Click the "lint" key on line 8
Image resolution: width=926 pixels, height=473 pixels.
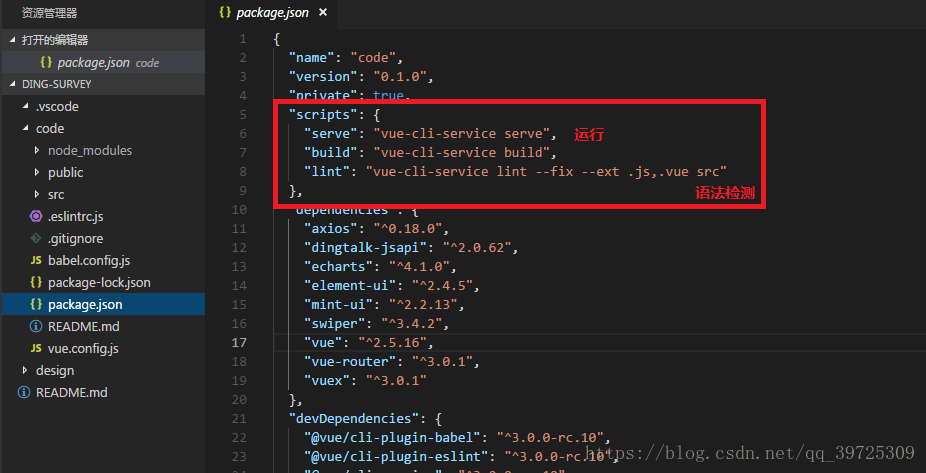[x=327, y=171]
